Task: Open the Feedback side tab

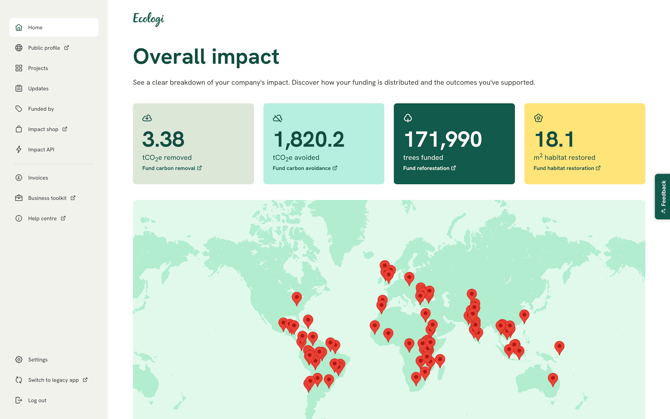Action: point(662,196)
